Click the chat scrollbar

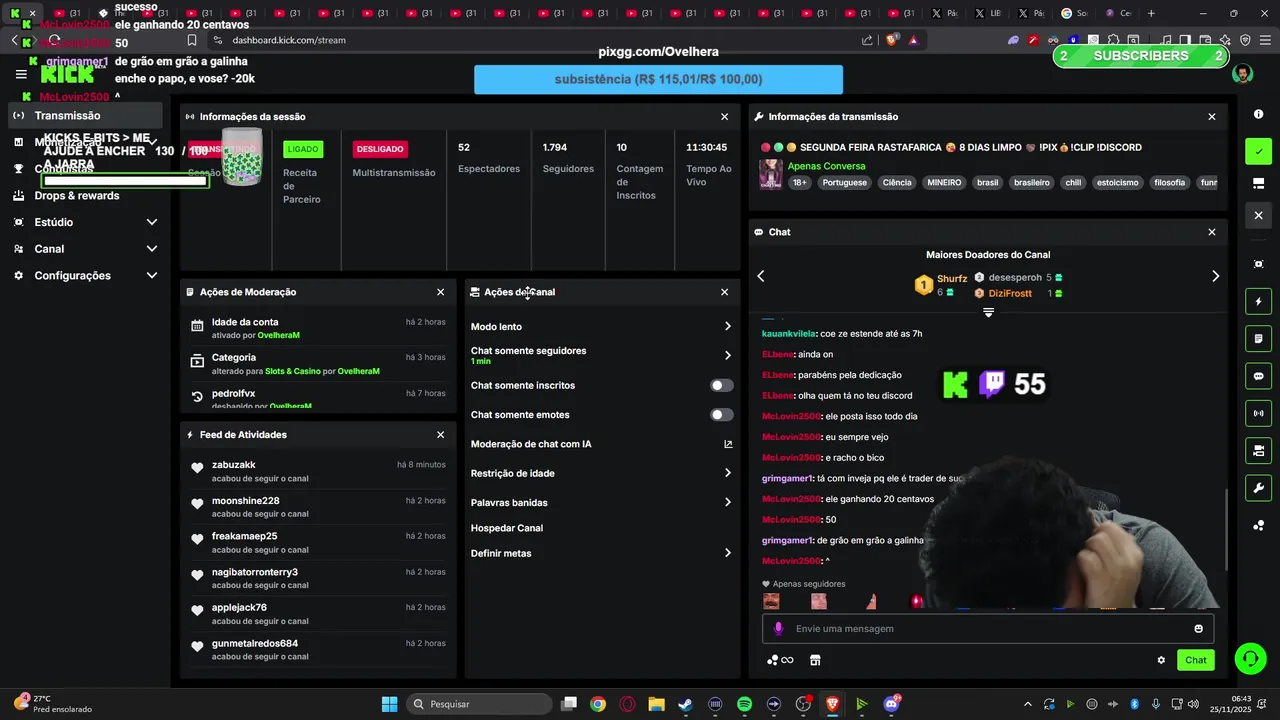coord(1227,530)
